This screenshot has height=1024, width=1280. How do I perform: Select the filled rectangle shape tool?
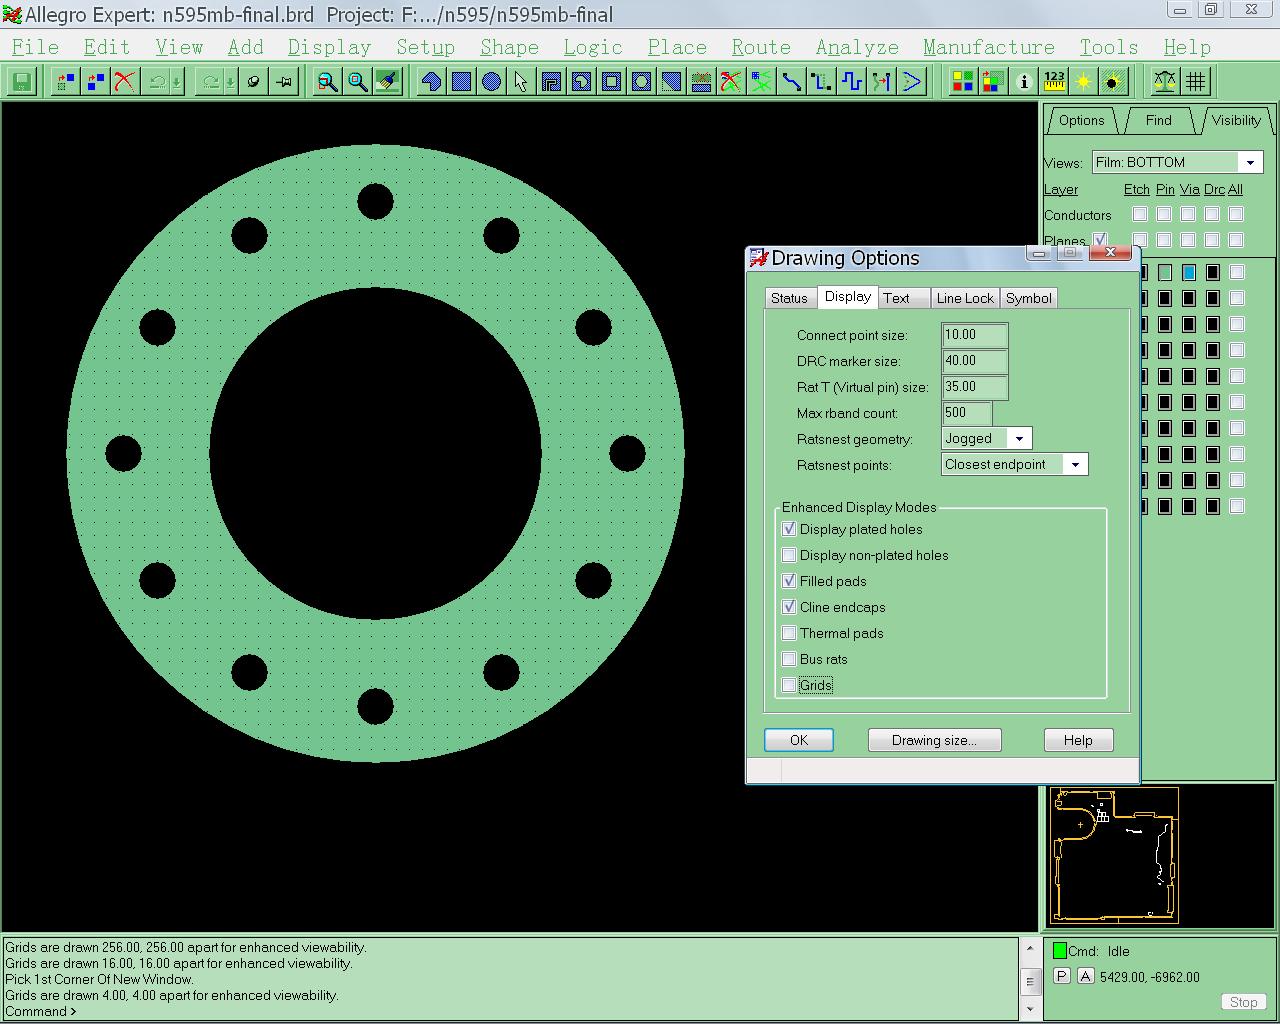point(461,82)
